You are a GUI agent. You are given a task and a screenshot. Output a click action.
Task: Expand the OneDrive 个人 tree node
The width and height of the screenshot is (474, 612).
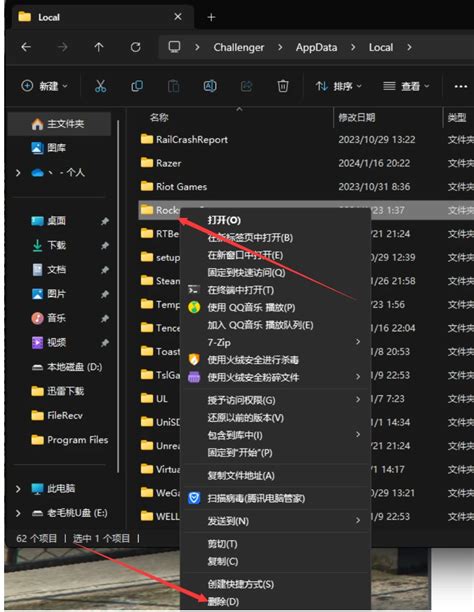tap(18, 173)
